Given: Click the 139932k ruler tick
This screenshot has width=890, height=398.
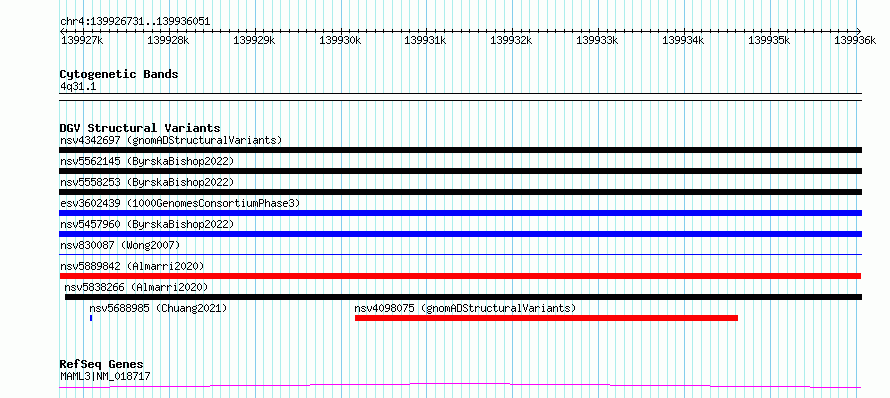Looking at the screenshot, I should tap(511, 40).
